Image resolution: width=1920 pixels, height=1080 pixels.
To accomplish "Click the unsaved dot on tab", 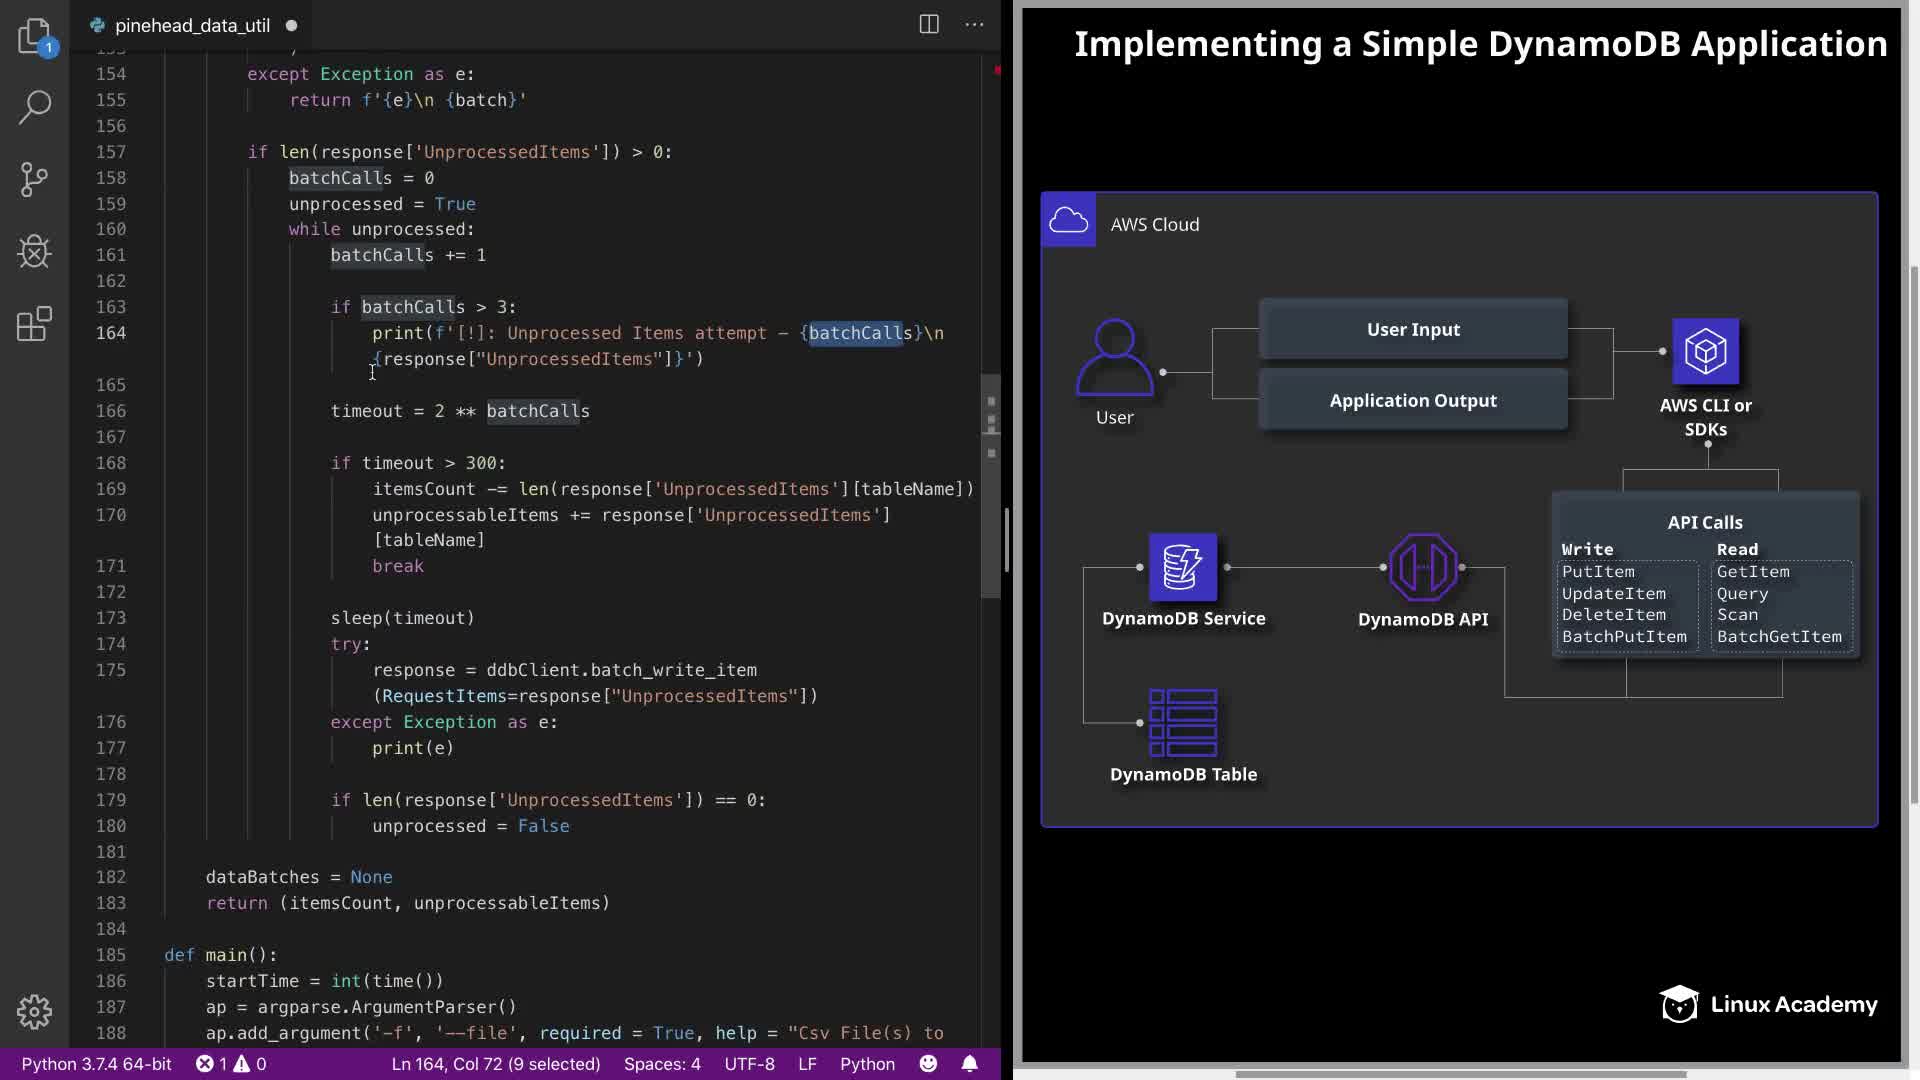I will pyautogui.click(x=291, y=25).
